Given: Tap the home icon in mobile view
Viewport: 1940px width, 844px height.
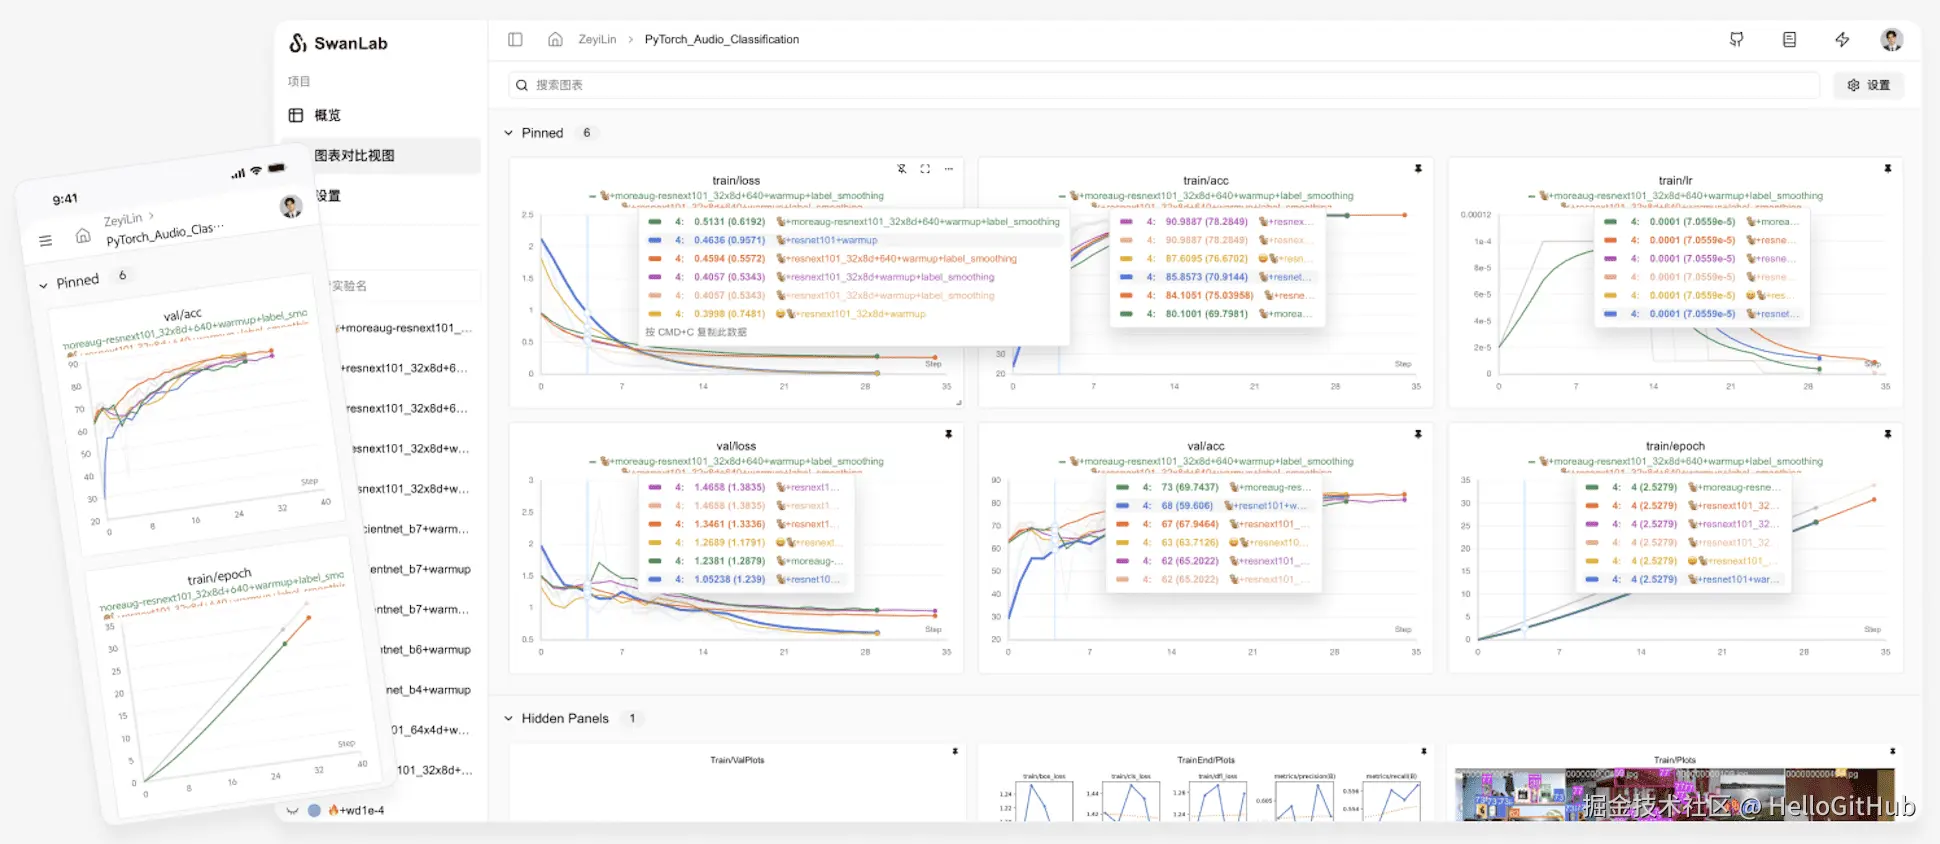Looking at the screenshot, I should (x=83, y=236).
